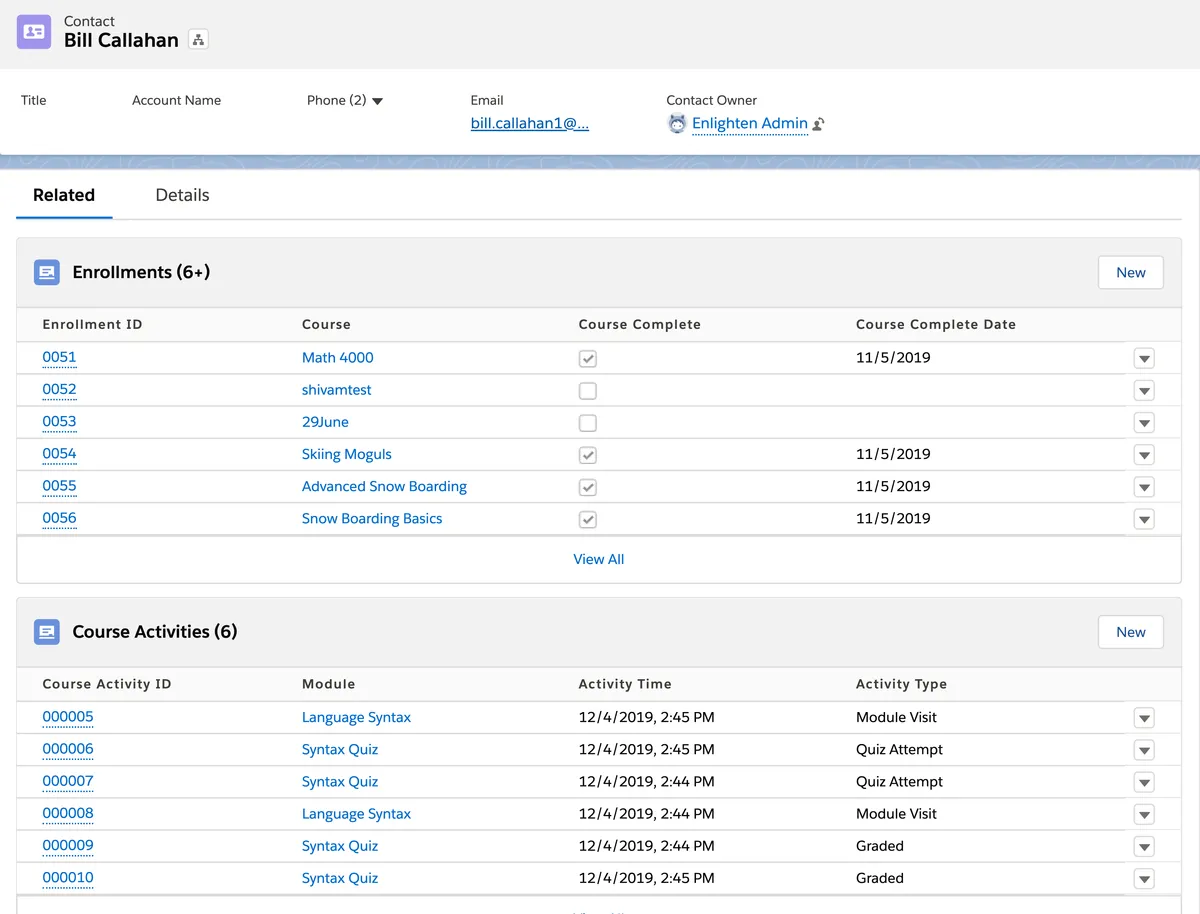Open row actions for enrollment 0051
1200x914 pixels.
(1144, 358)
